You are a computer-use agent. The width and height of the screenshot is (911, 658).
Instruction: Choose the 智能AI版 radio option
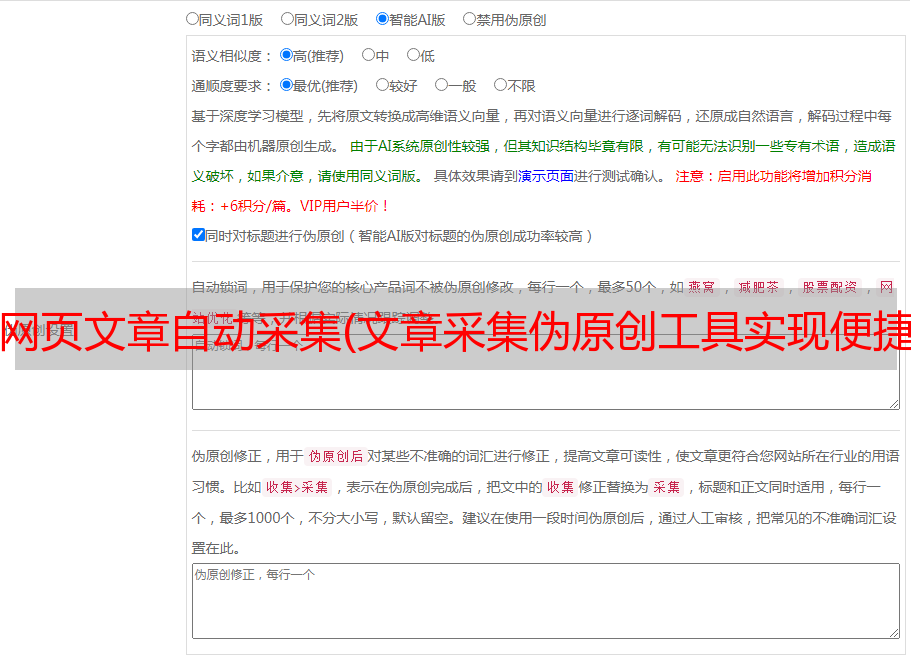click(382, 19)
